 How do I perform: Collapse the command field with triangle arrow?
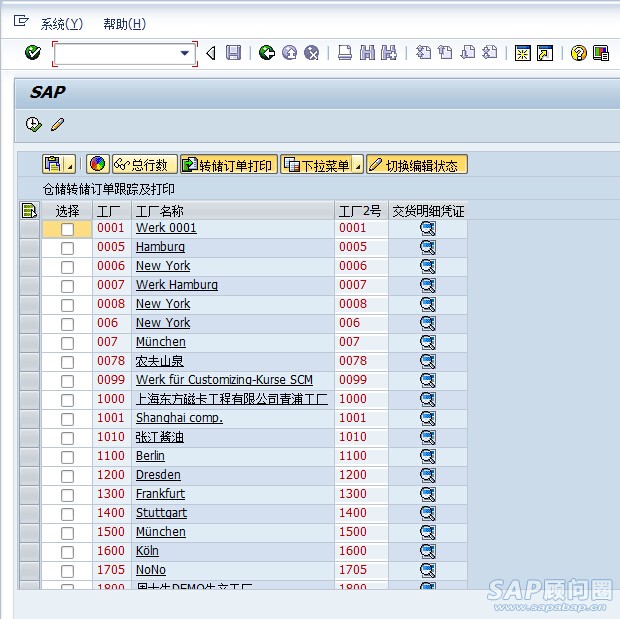pyautogui.click(x=211, y=53)
